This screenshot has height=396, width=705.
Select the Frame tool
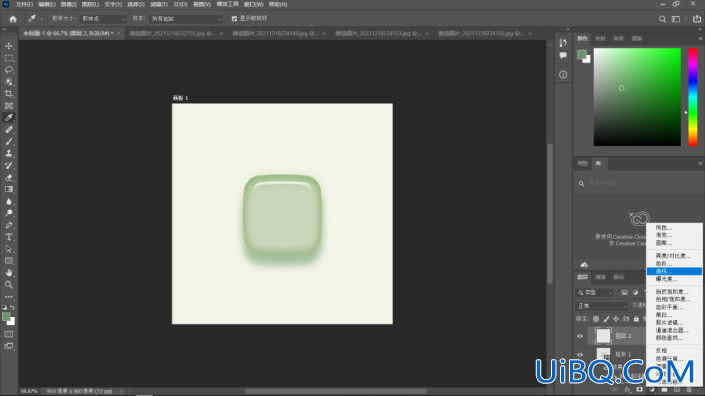[x=9, y=106]
